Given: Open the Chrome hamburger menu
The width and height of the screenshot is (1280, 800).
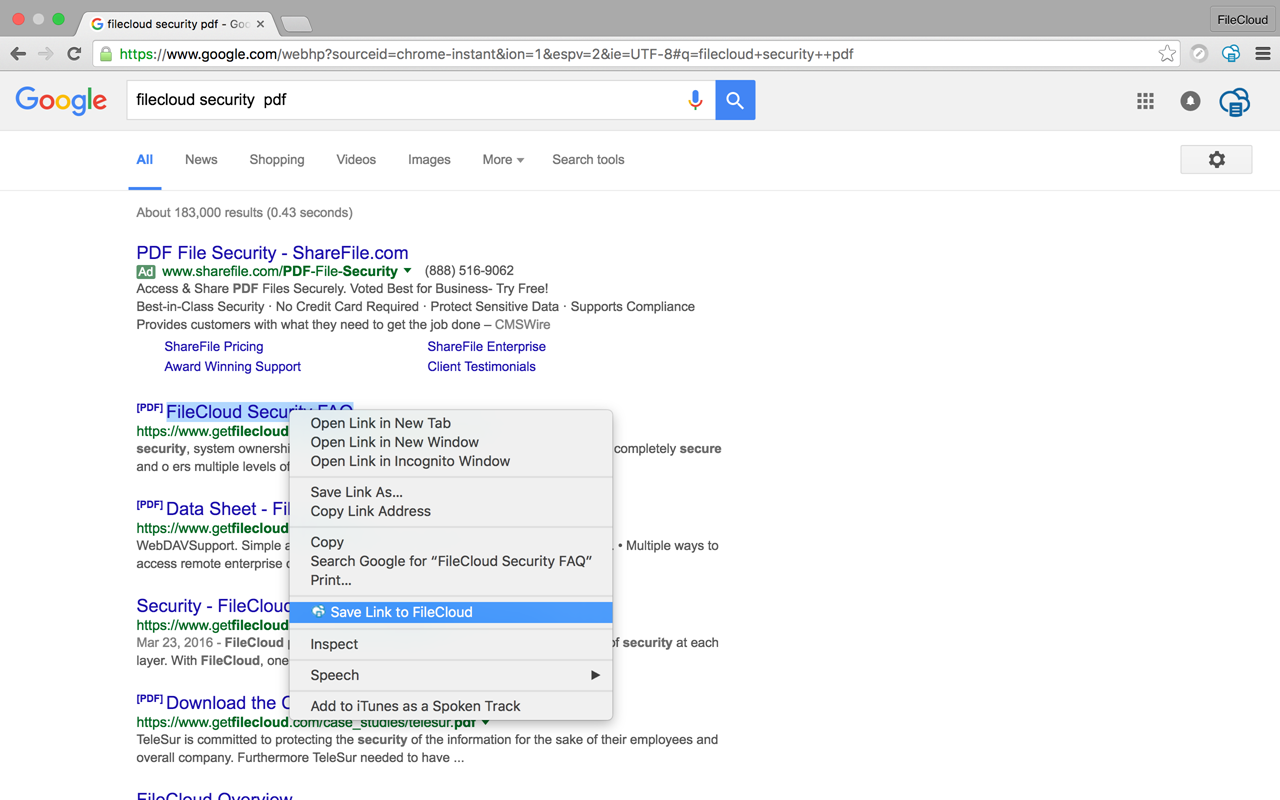Looking at the screenshot, I should (x=1262, y=53).
